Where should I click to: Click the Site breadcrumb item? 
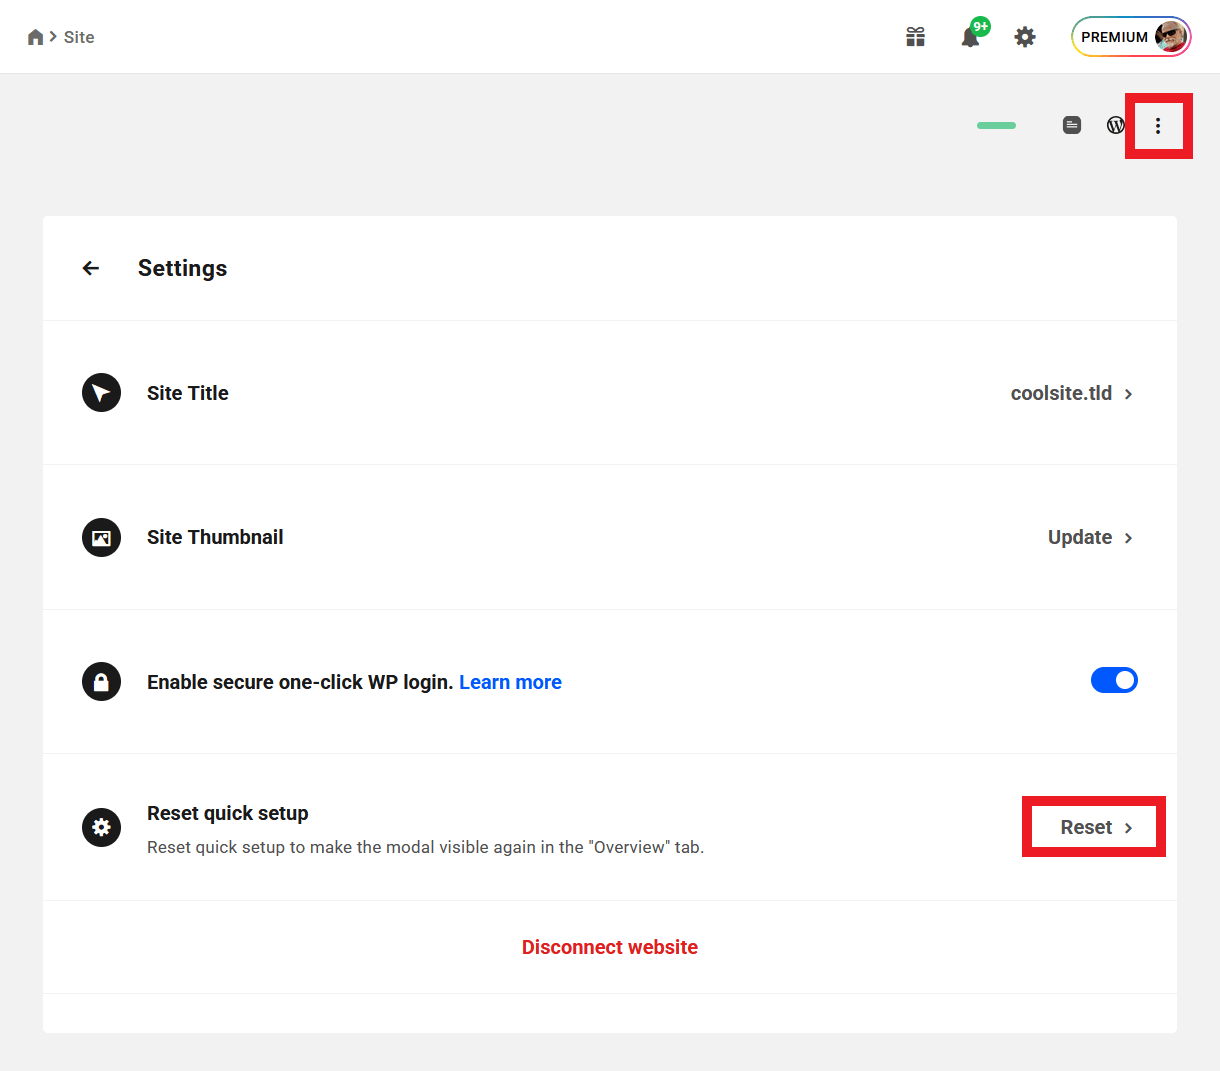[x=79, y=37]
